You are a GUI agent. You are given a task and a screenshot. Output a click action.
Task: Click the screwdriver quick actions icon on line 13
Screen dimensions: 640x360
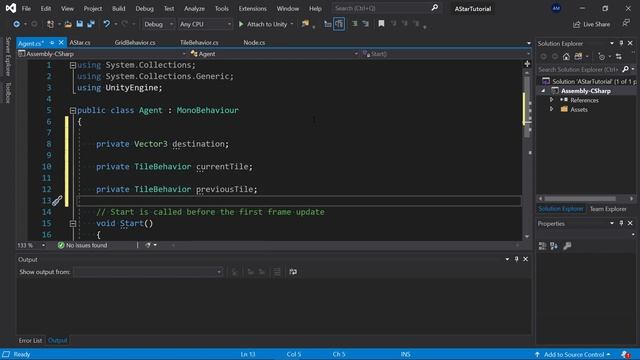tap(57, 200)
